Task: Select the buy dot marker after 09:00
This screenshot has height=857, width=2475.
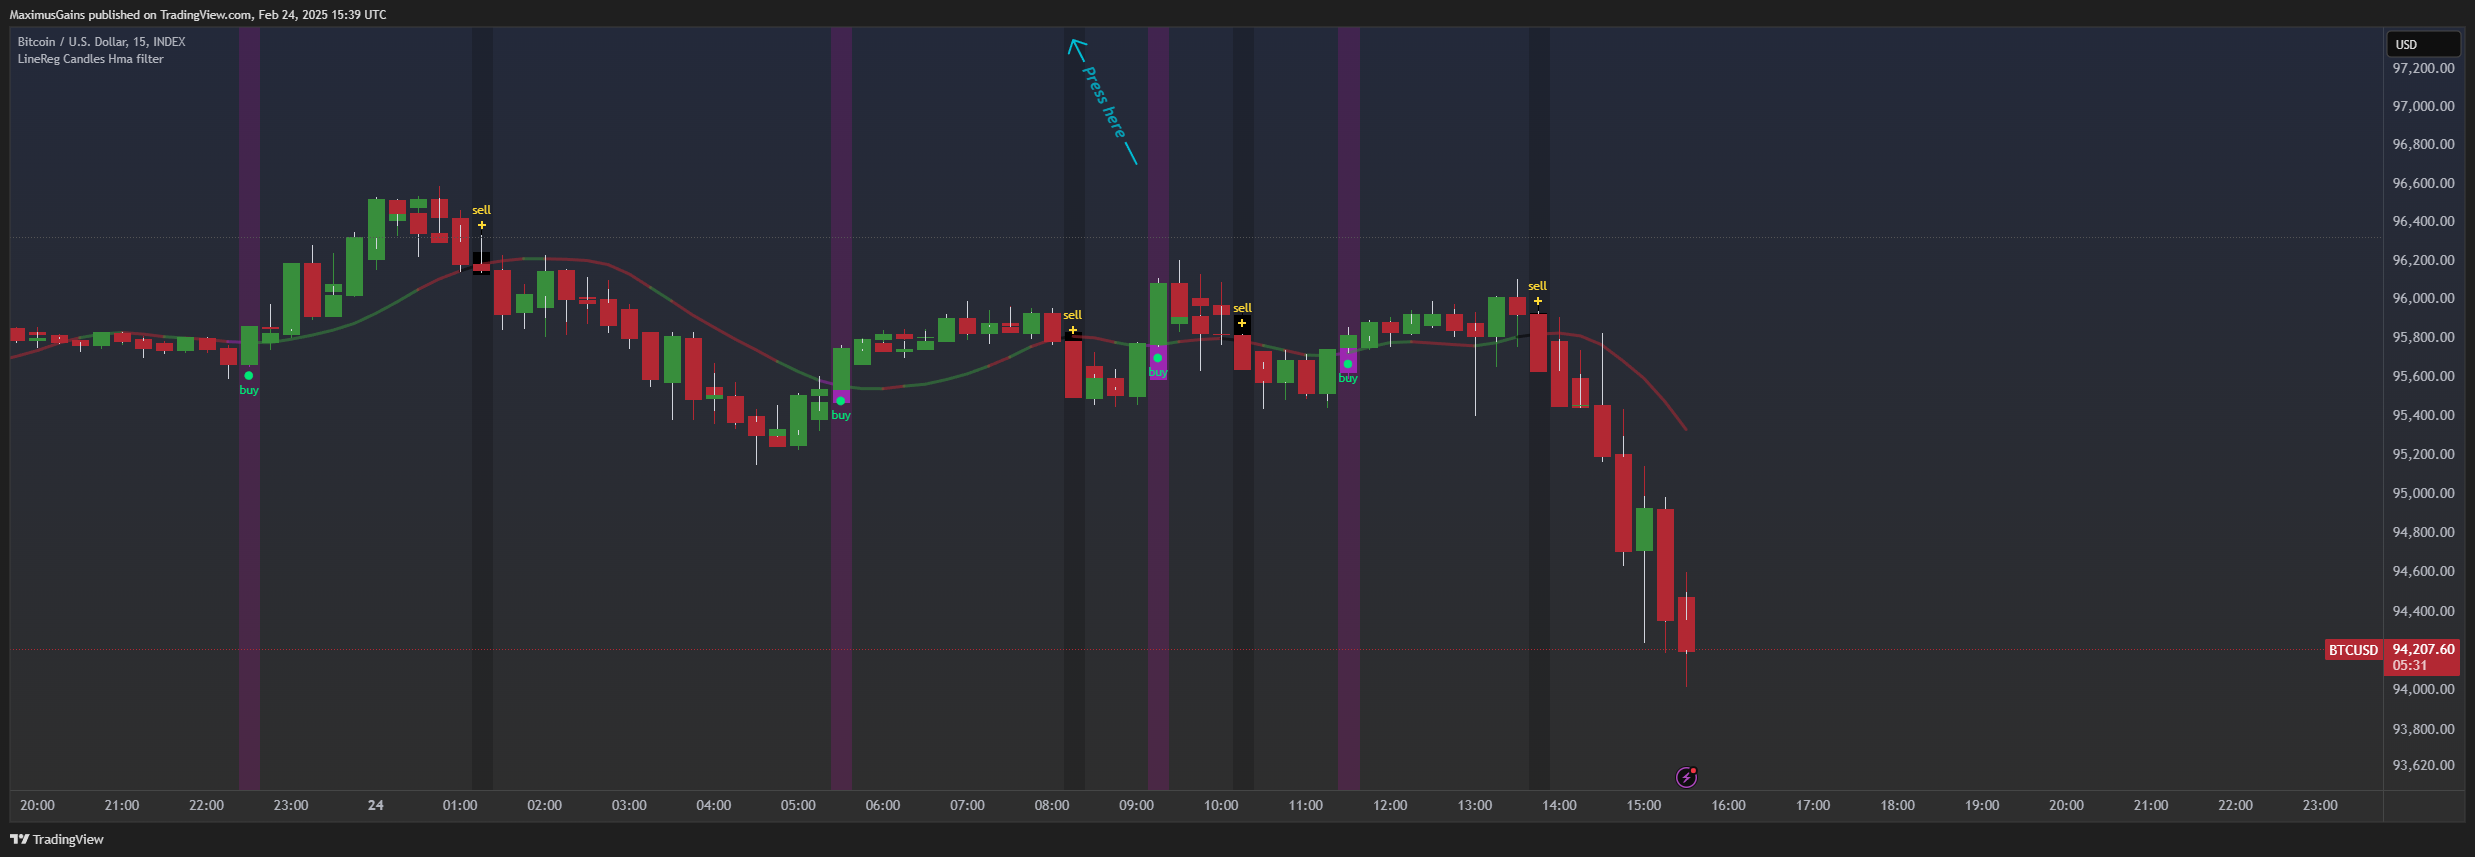Action: tap(1157, 358)
